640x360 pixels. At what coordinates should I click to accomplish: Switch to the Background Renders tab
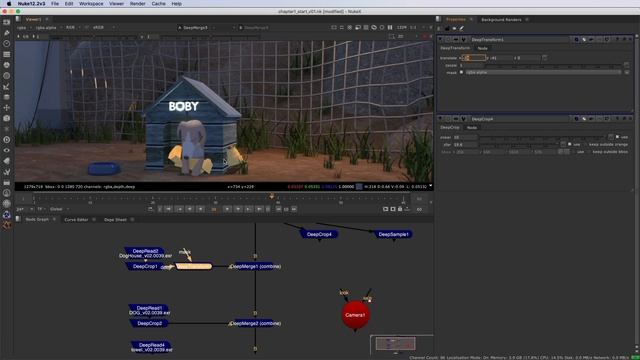501,20
